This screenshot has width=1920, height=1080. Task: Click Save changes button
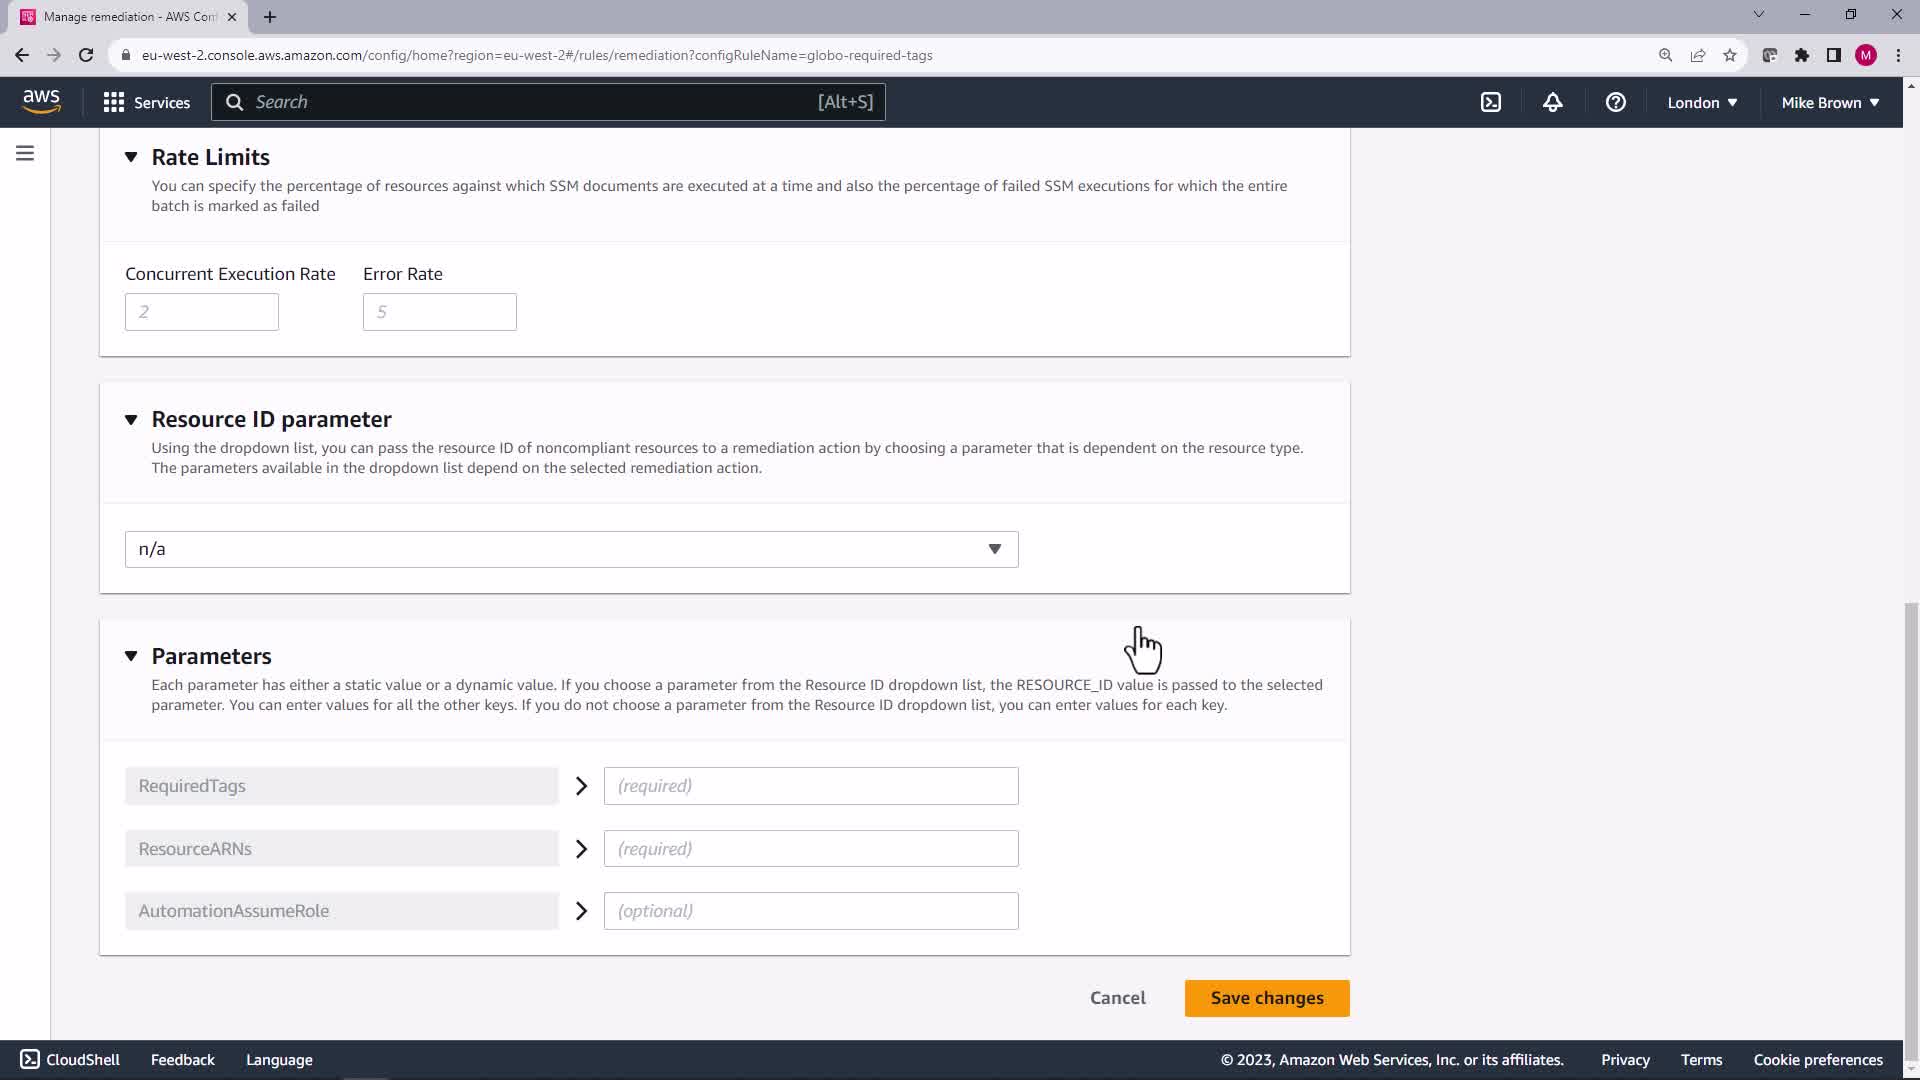(1266, 998)
